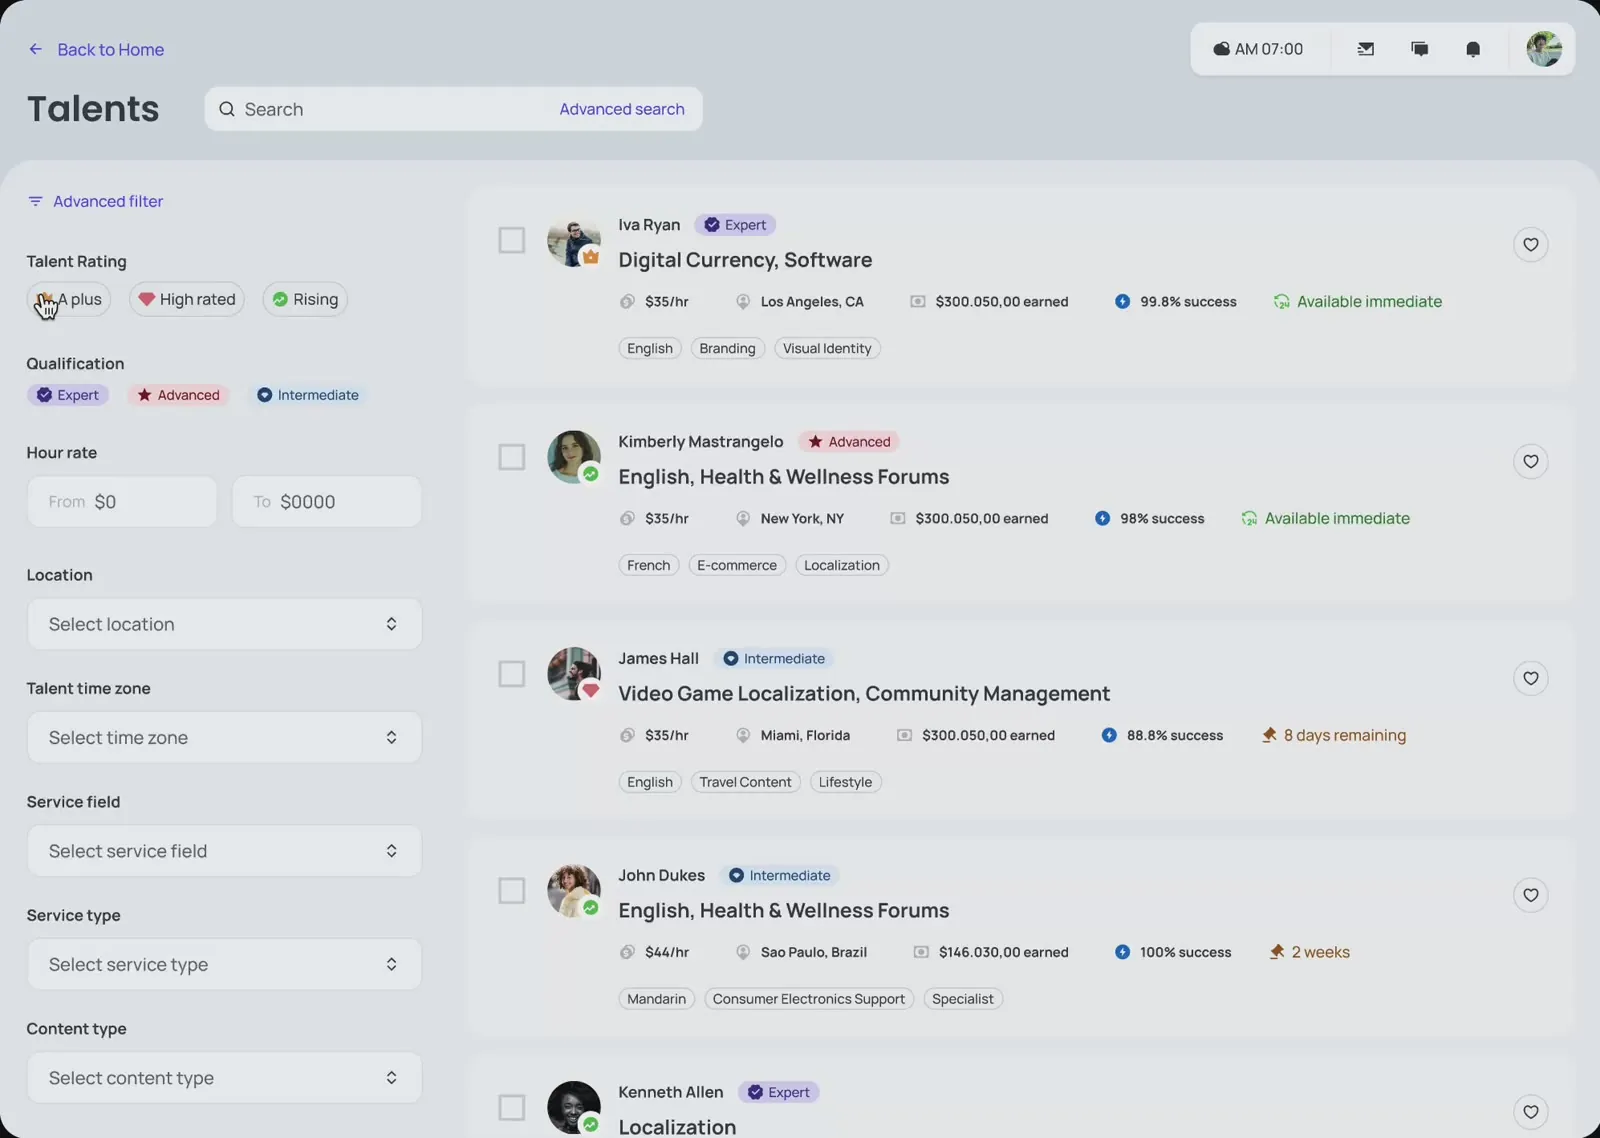This screenshot has height=1138, width=1600.
Task: Filter by Advanced qualification
Action: [x=178, y=395]
